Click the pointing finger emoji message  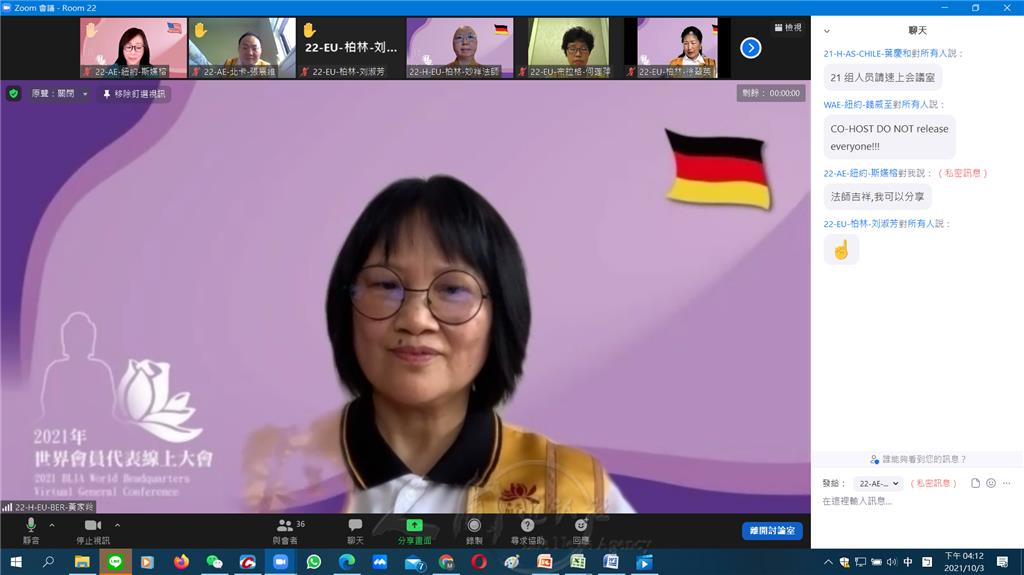tap(841, 250)
